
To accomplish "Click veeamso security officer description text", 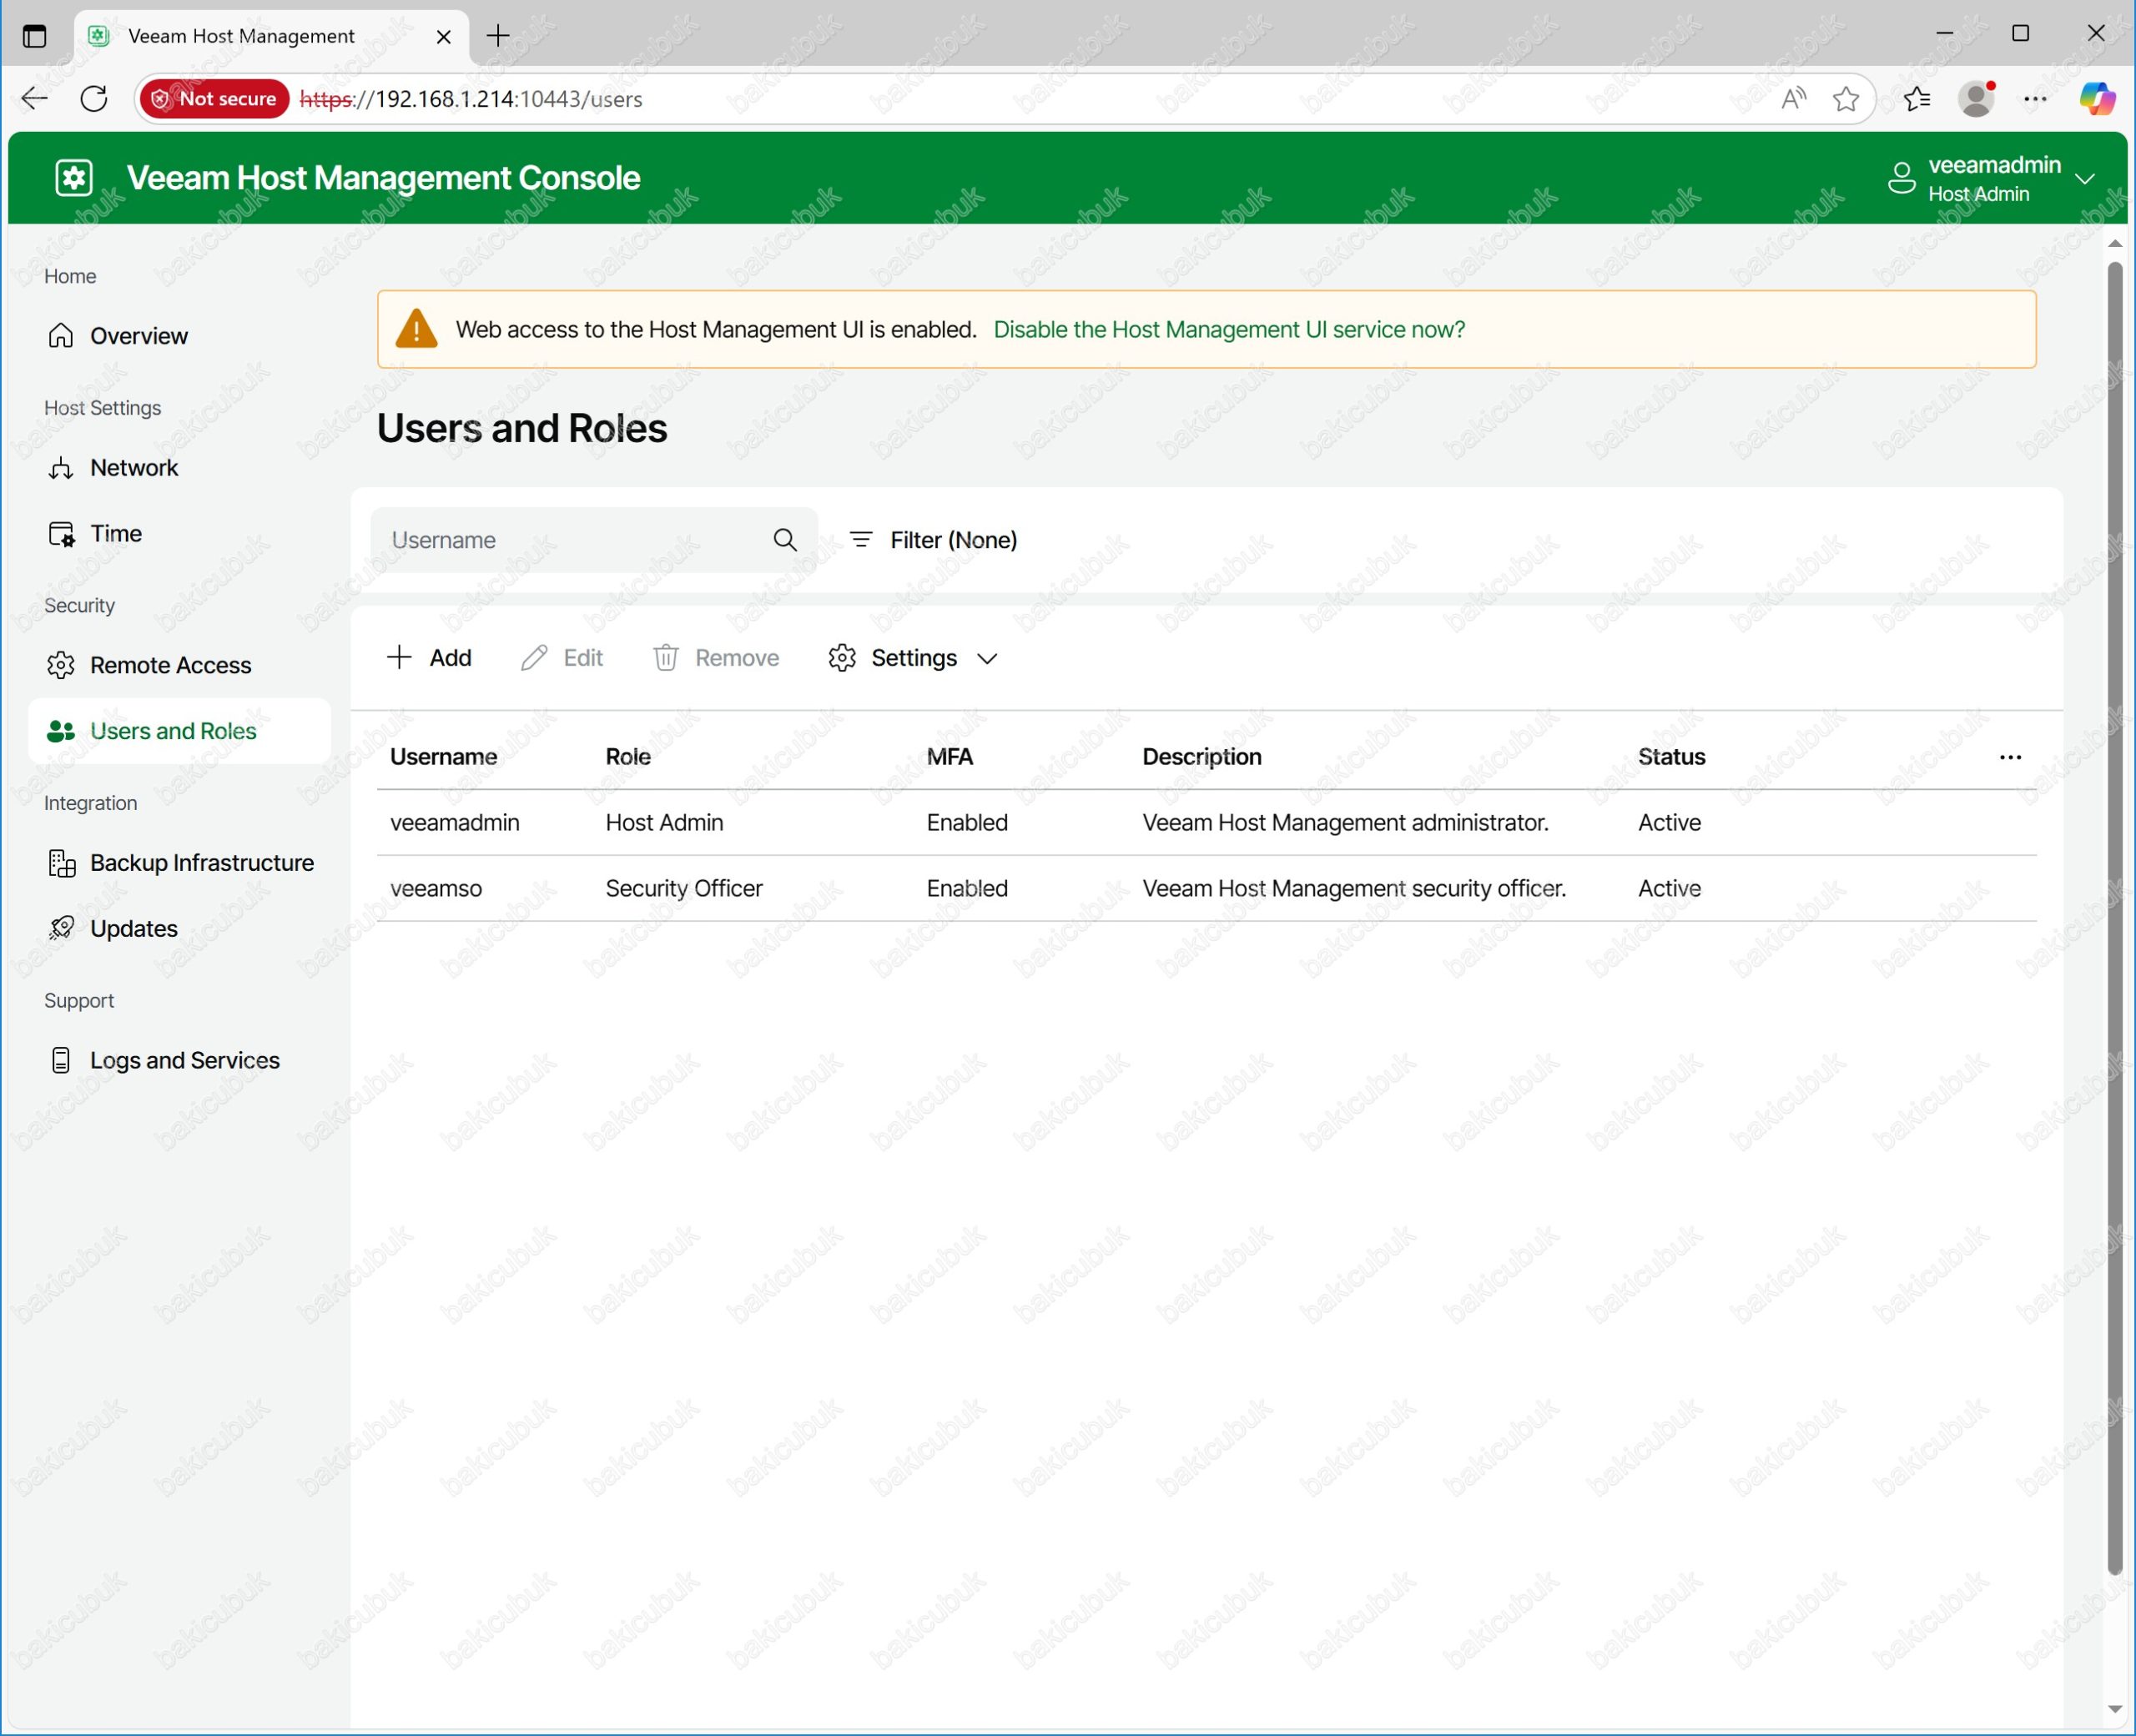I will pyautogui.click(x=1354, y=889).
